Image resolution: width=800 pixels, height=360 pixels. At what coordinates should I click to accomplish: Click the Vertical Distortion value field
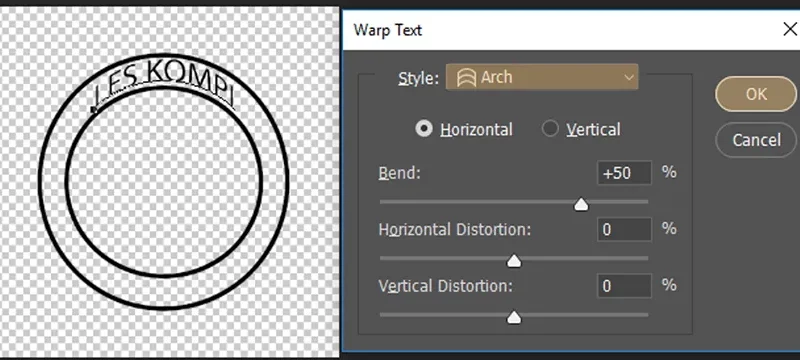point(624,286)
